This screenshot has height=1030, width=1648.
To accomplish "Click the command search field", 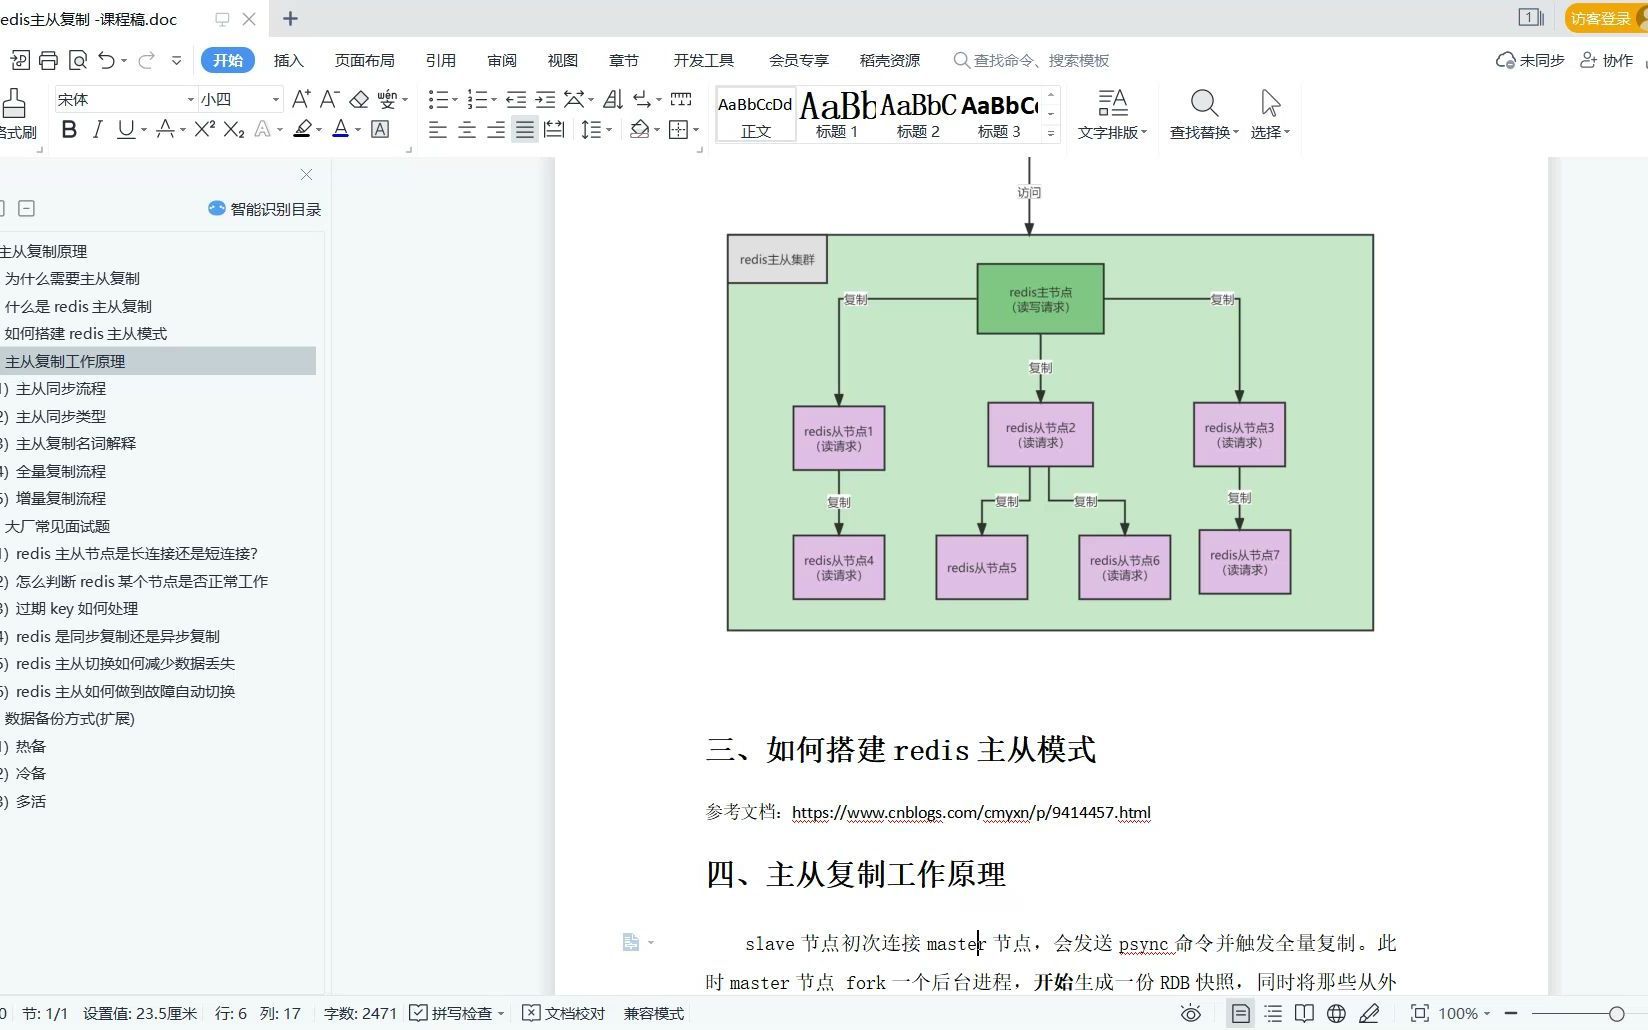I will pos(1032,60).
